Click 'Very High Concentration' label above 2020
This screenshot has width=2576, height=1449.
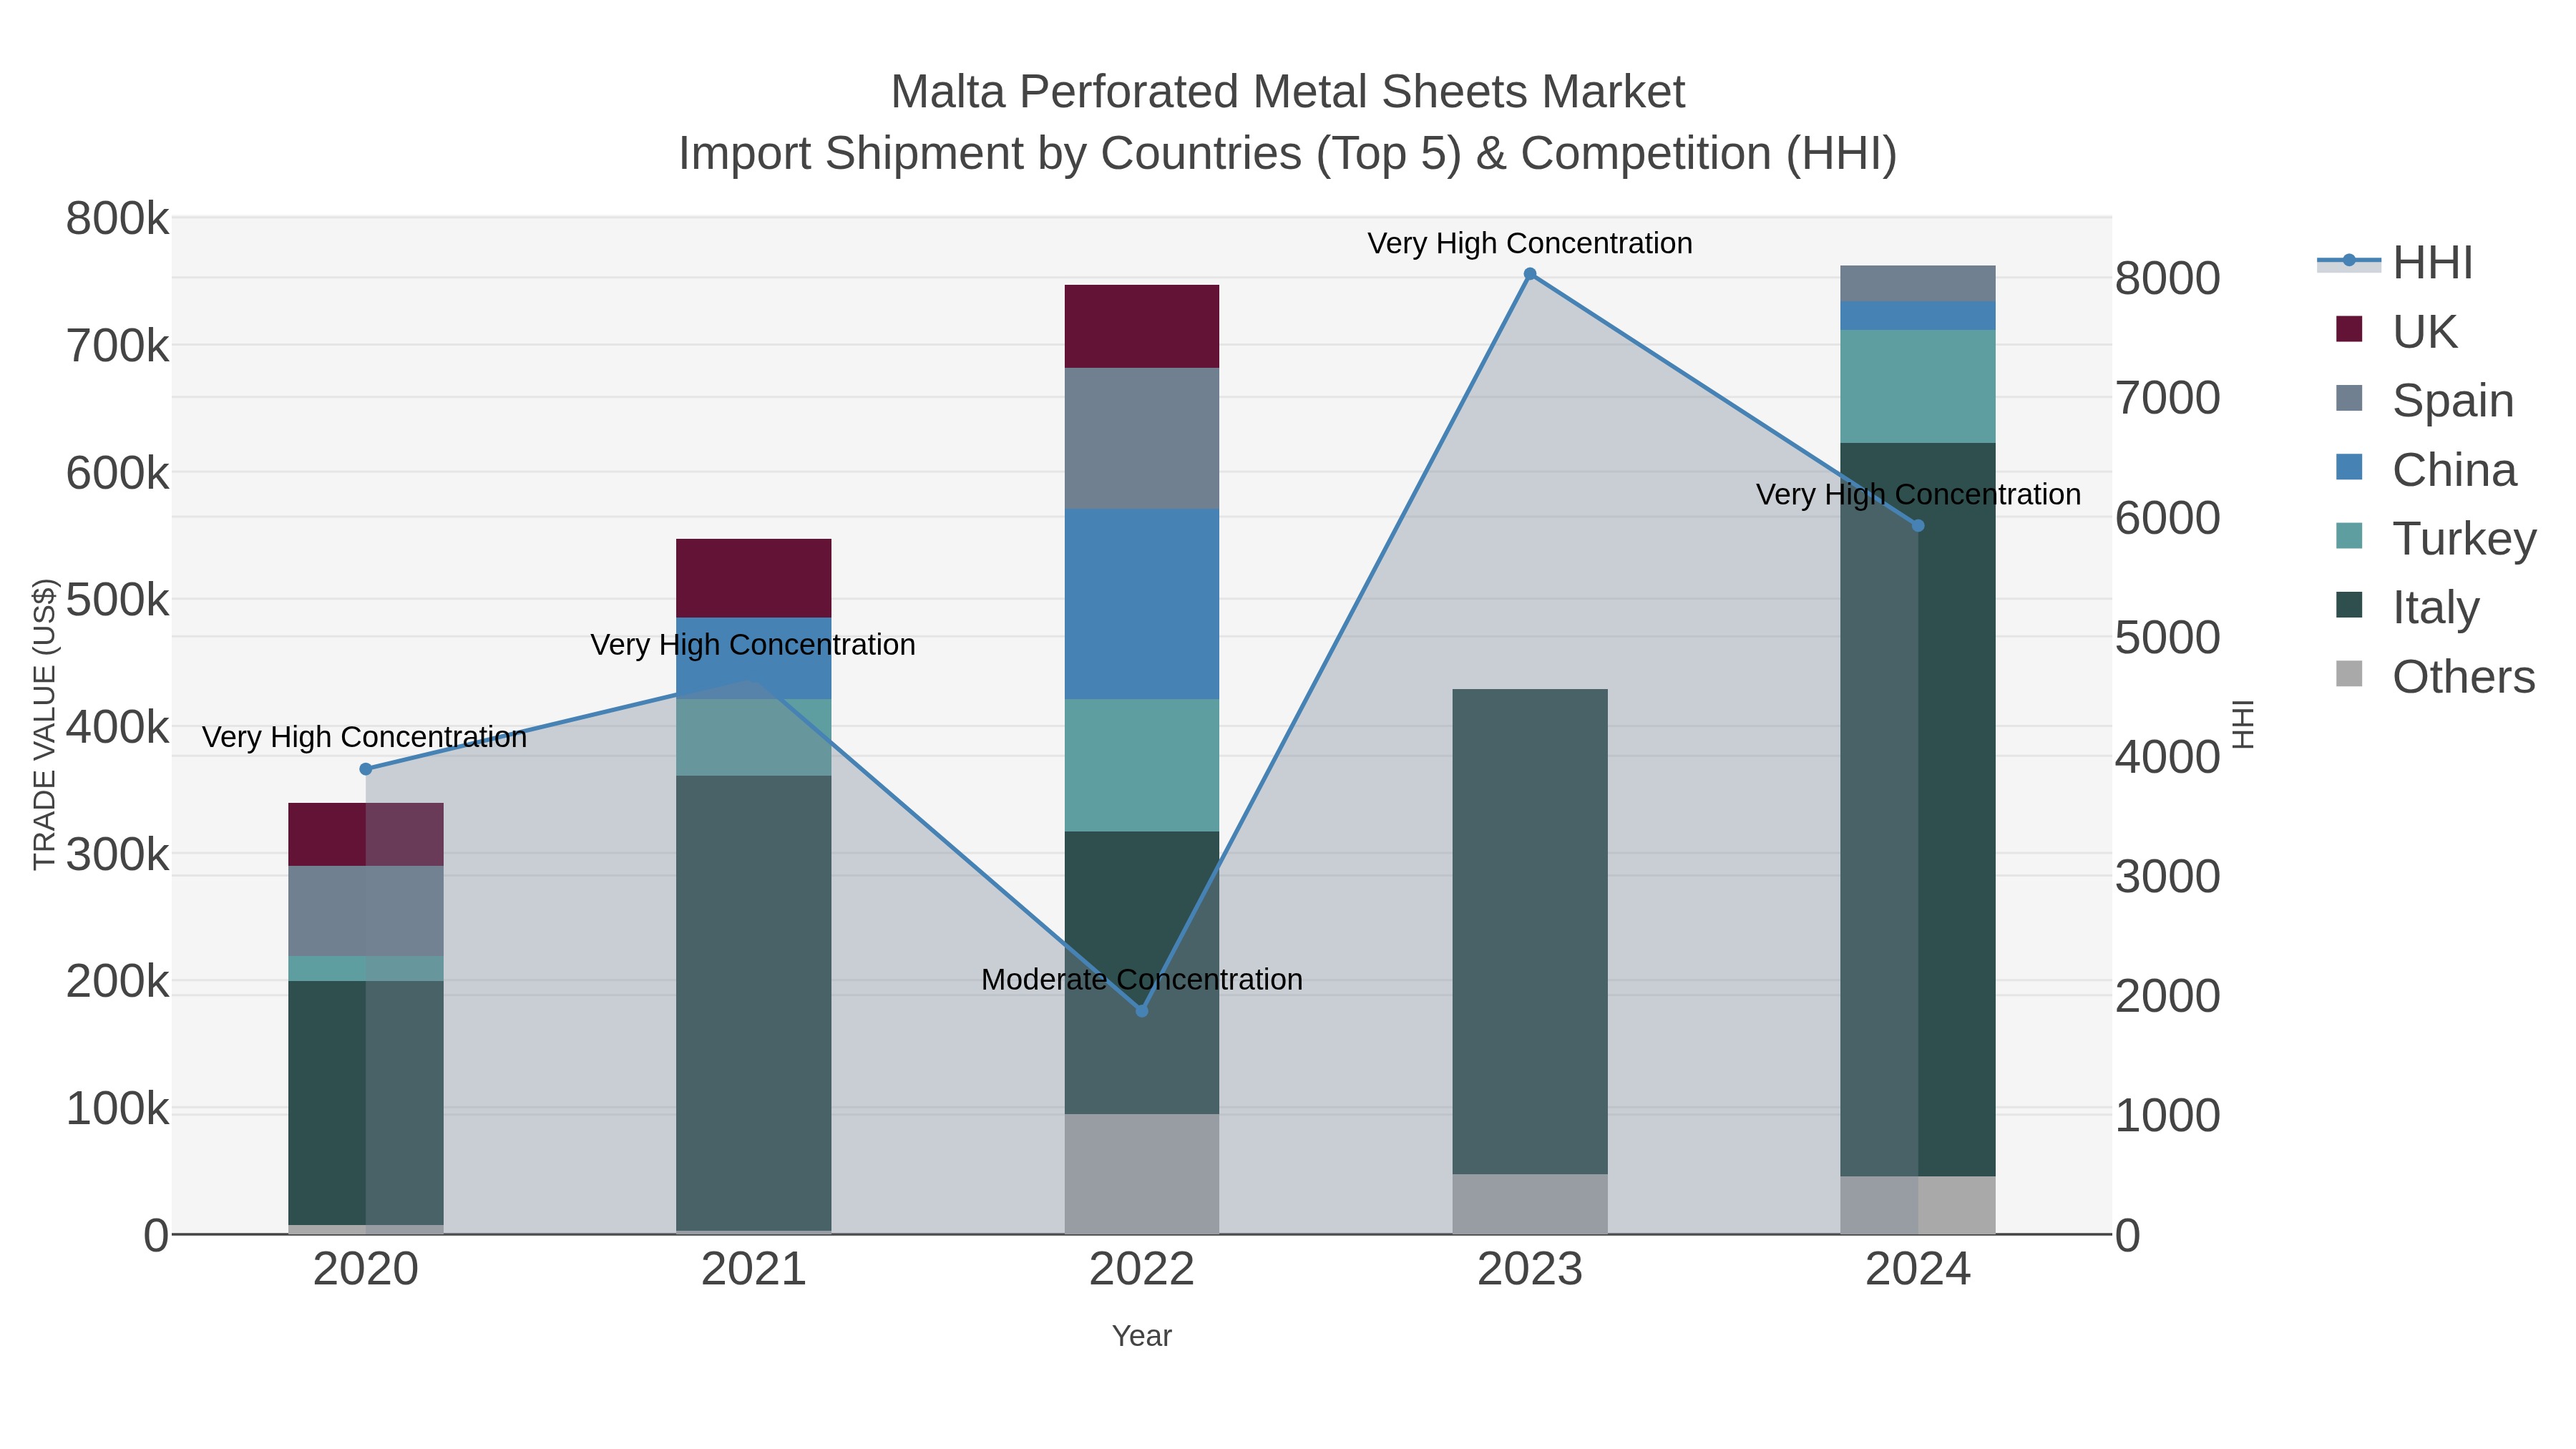click(x=364, y=737)
